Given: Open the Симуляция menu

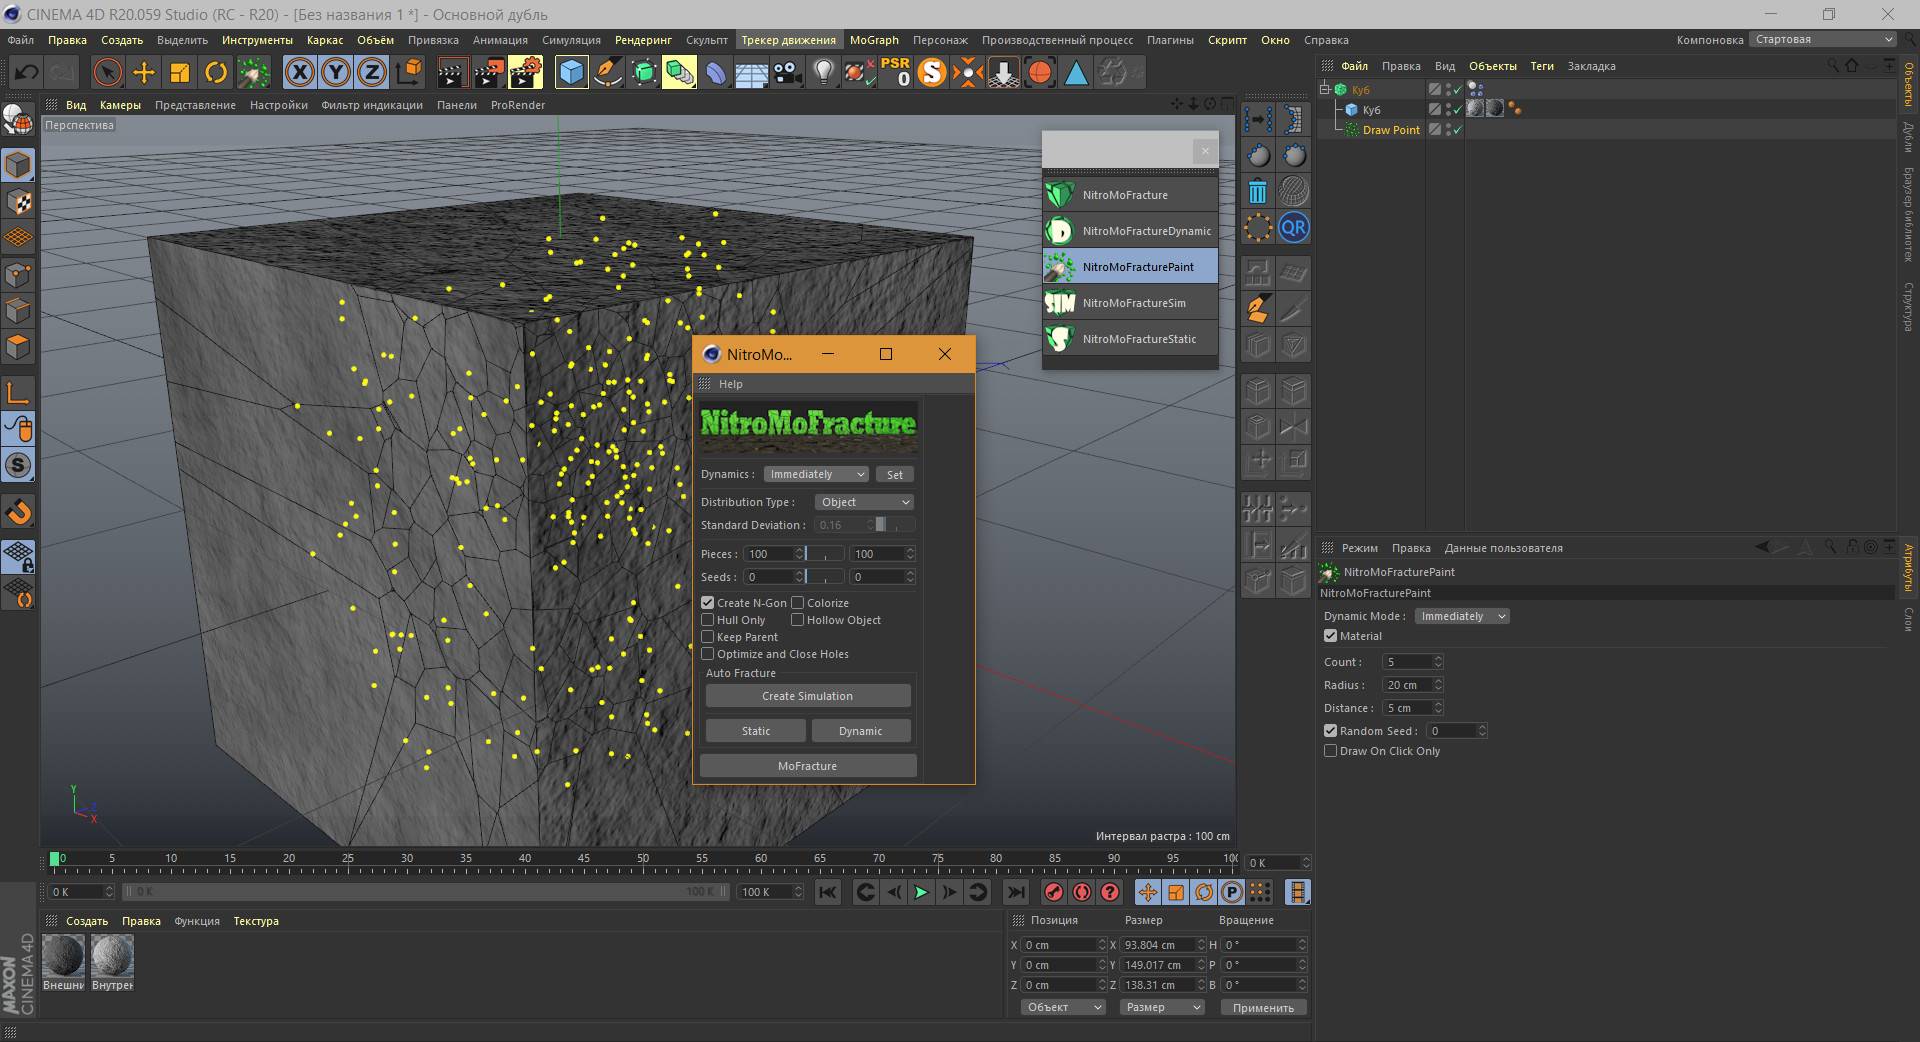Looking at the screenshot, I should click(x=571, y=40).
